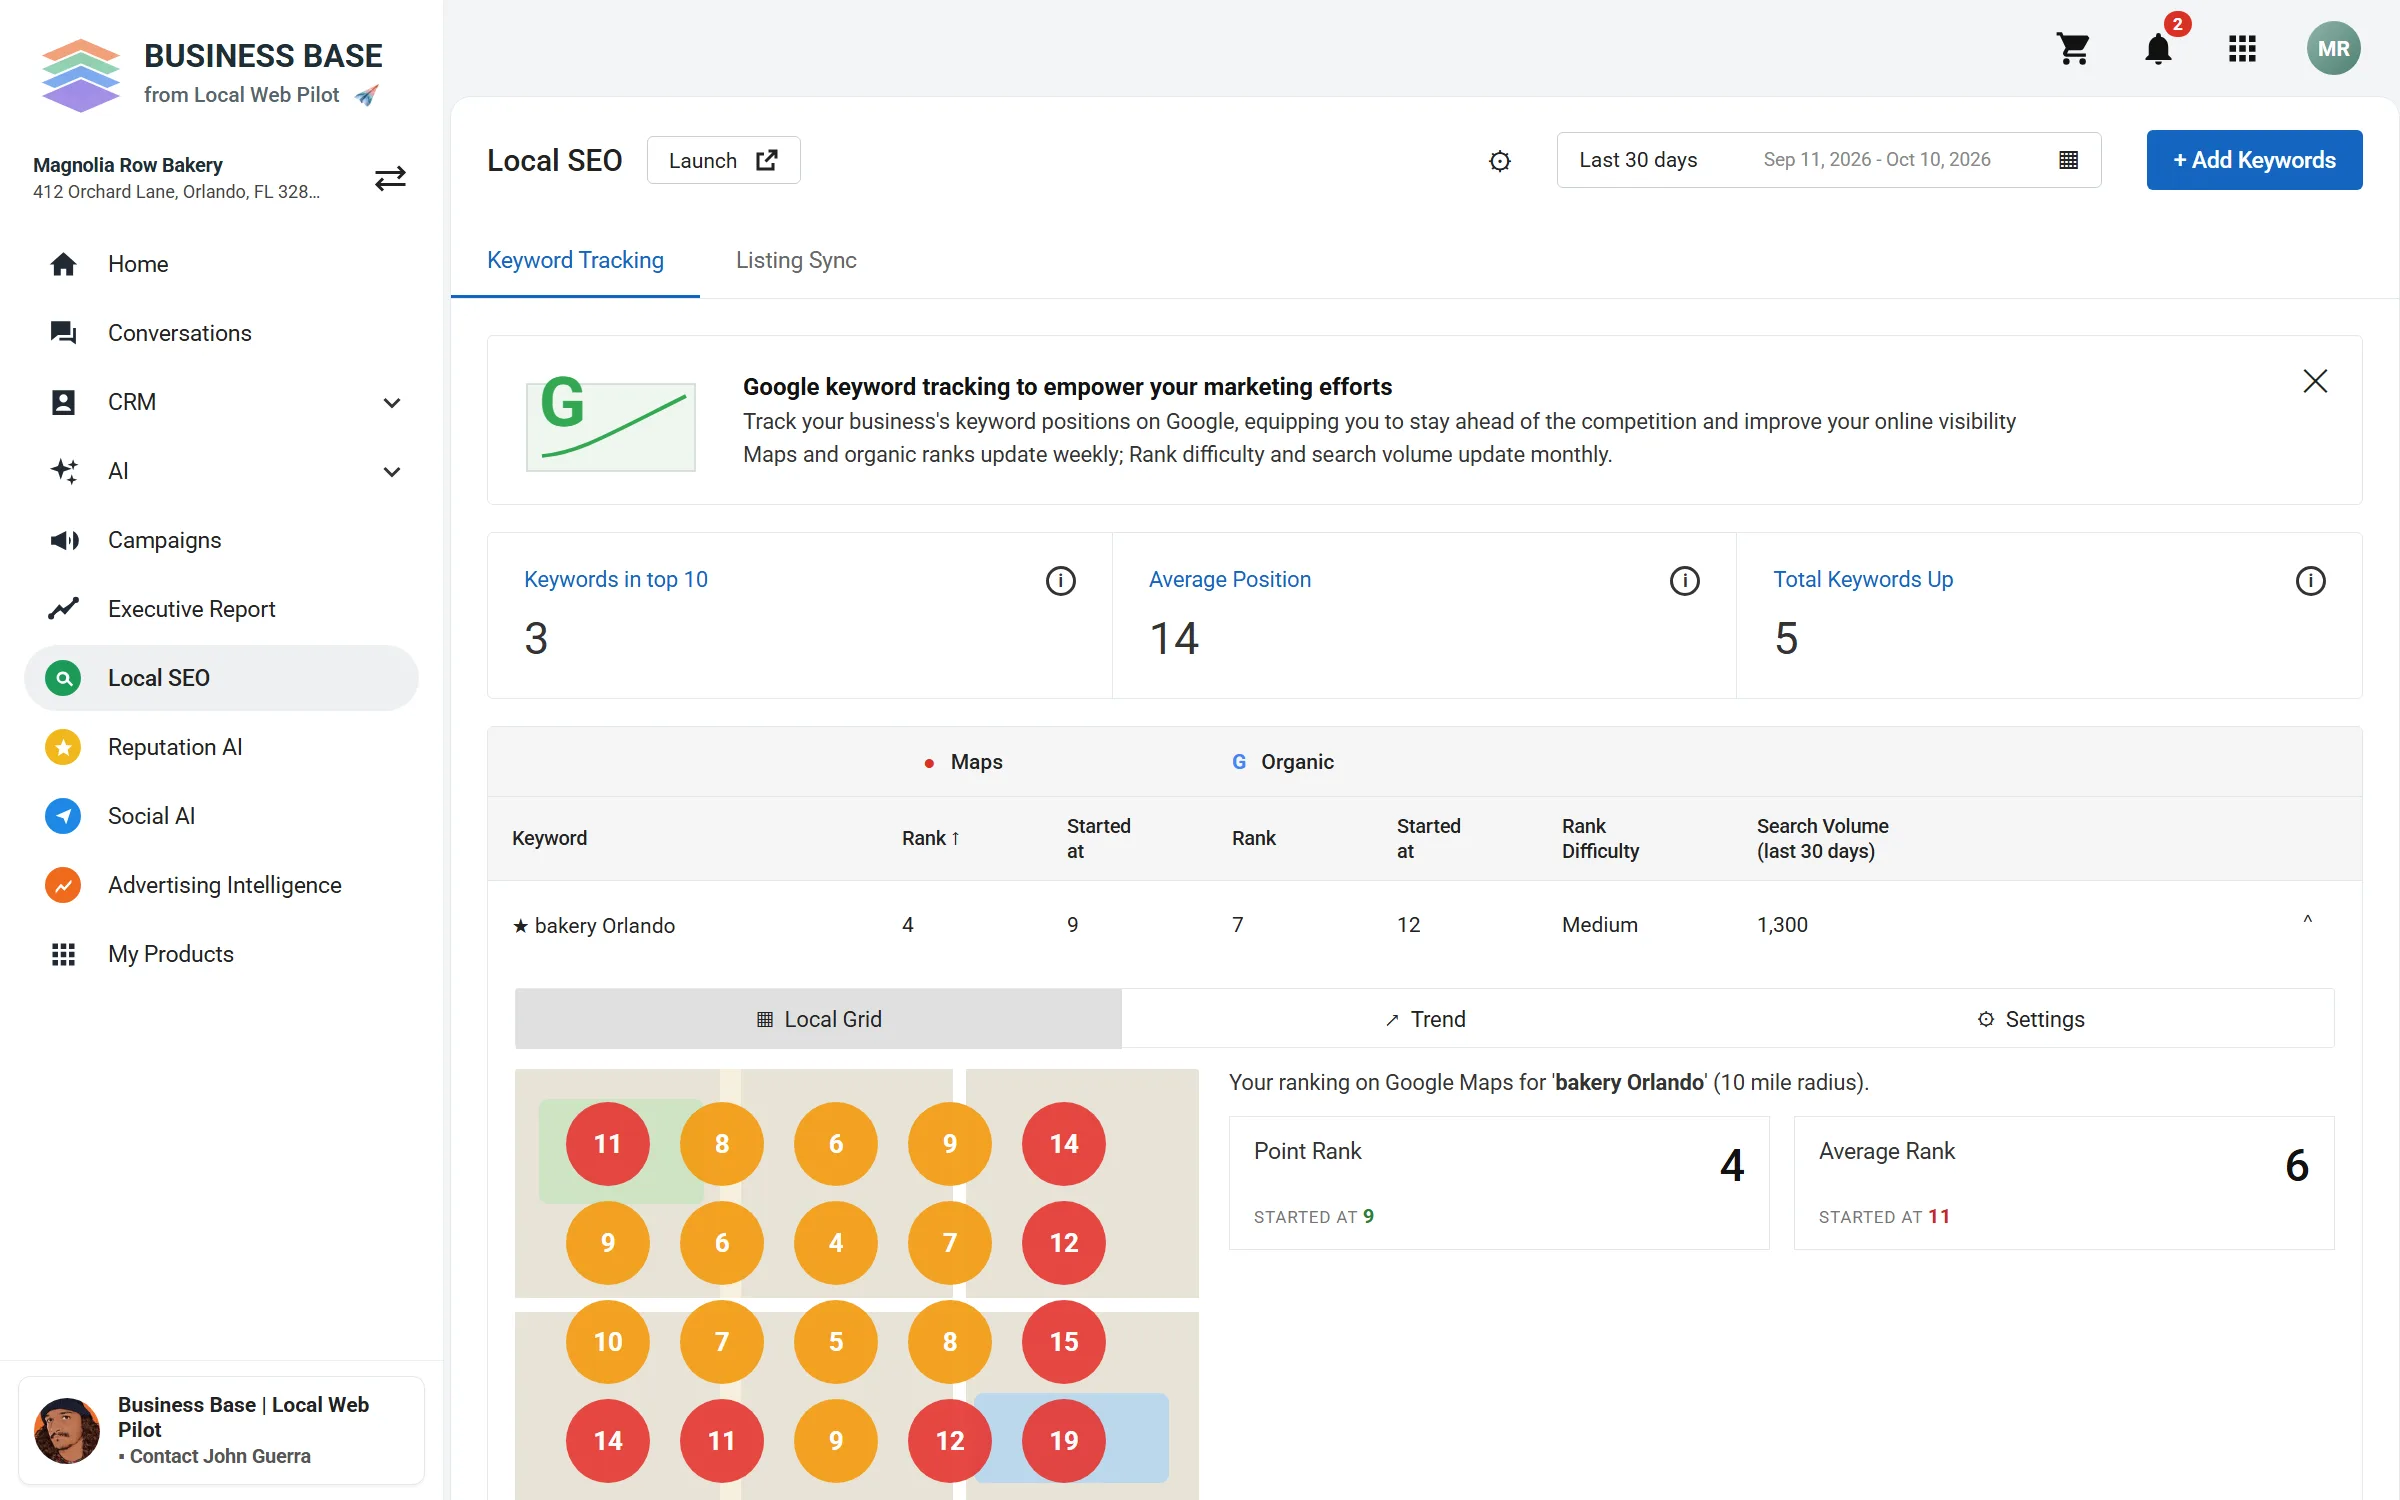Click the Local SEO sidebar item
The height and width of the screenshot is (1500, 2400).
221,678
